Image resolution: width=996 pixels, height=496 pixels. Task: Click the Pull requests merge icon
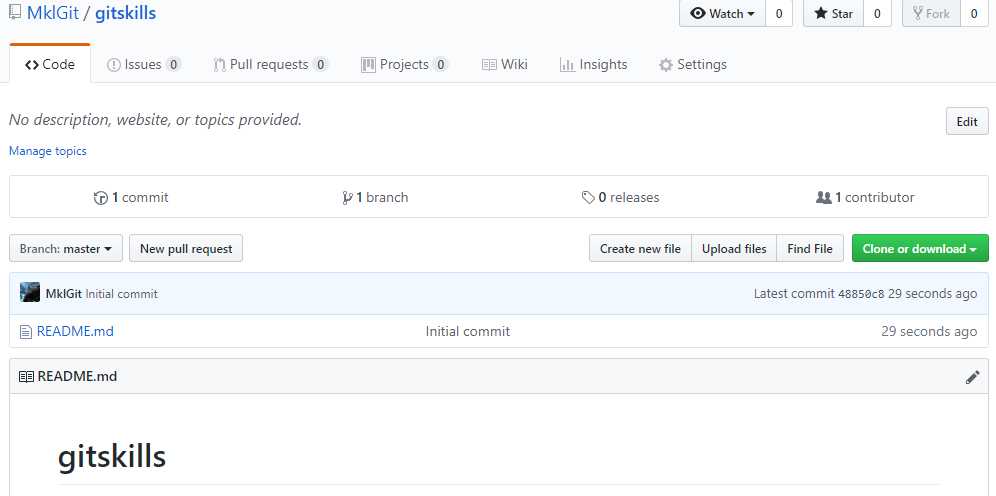tap(219, 65)
